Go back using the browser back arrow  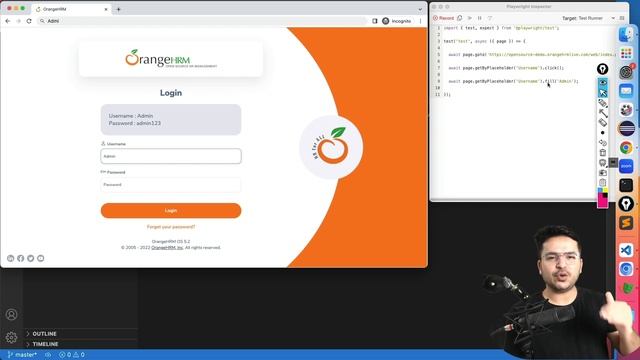8,21
